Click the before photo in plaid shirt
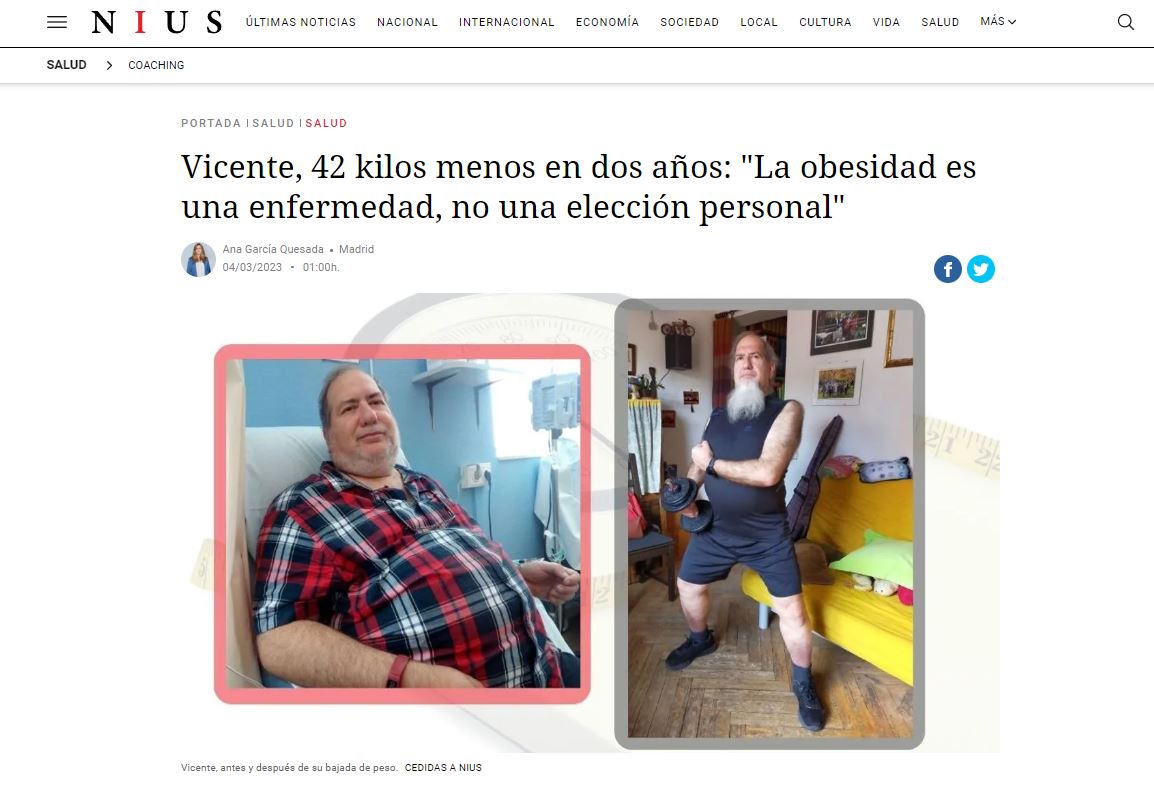 (x=402, y=523)
